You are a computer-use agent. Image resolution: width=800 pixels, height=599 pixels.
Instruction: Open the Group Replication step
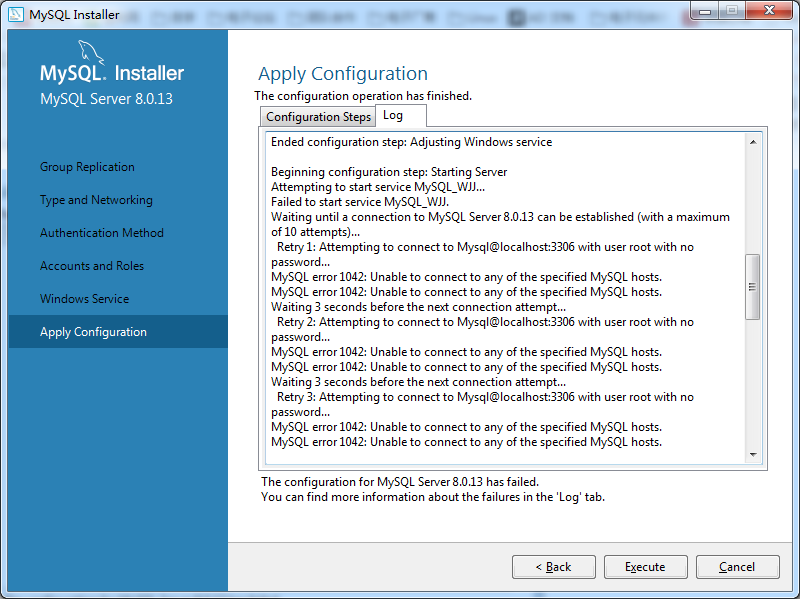87,167
